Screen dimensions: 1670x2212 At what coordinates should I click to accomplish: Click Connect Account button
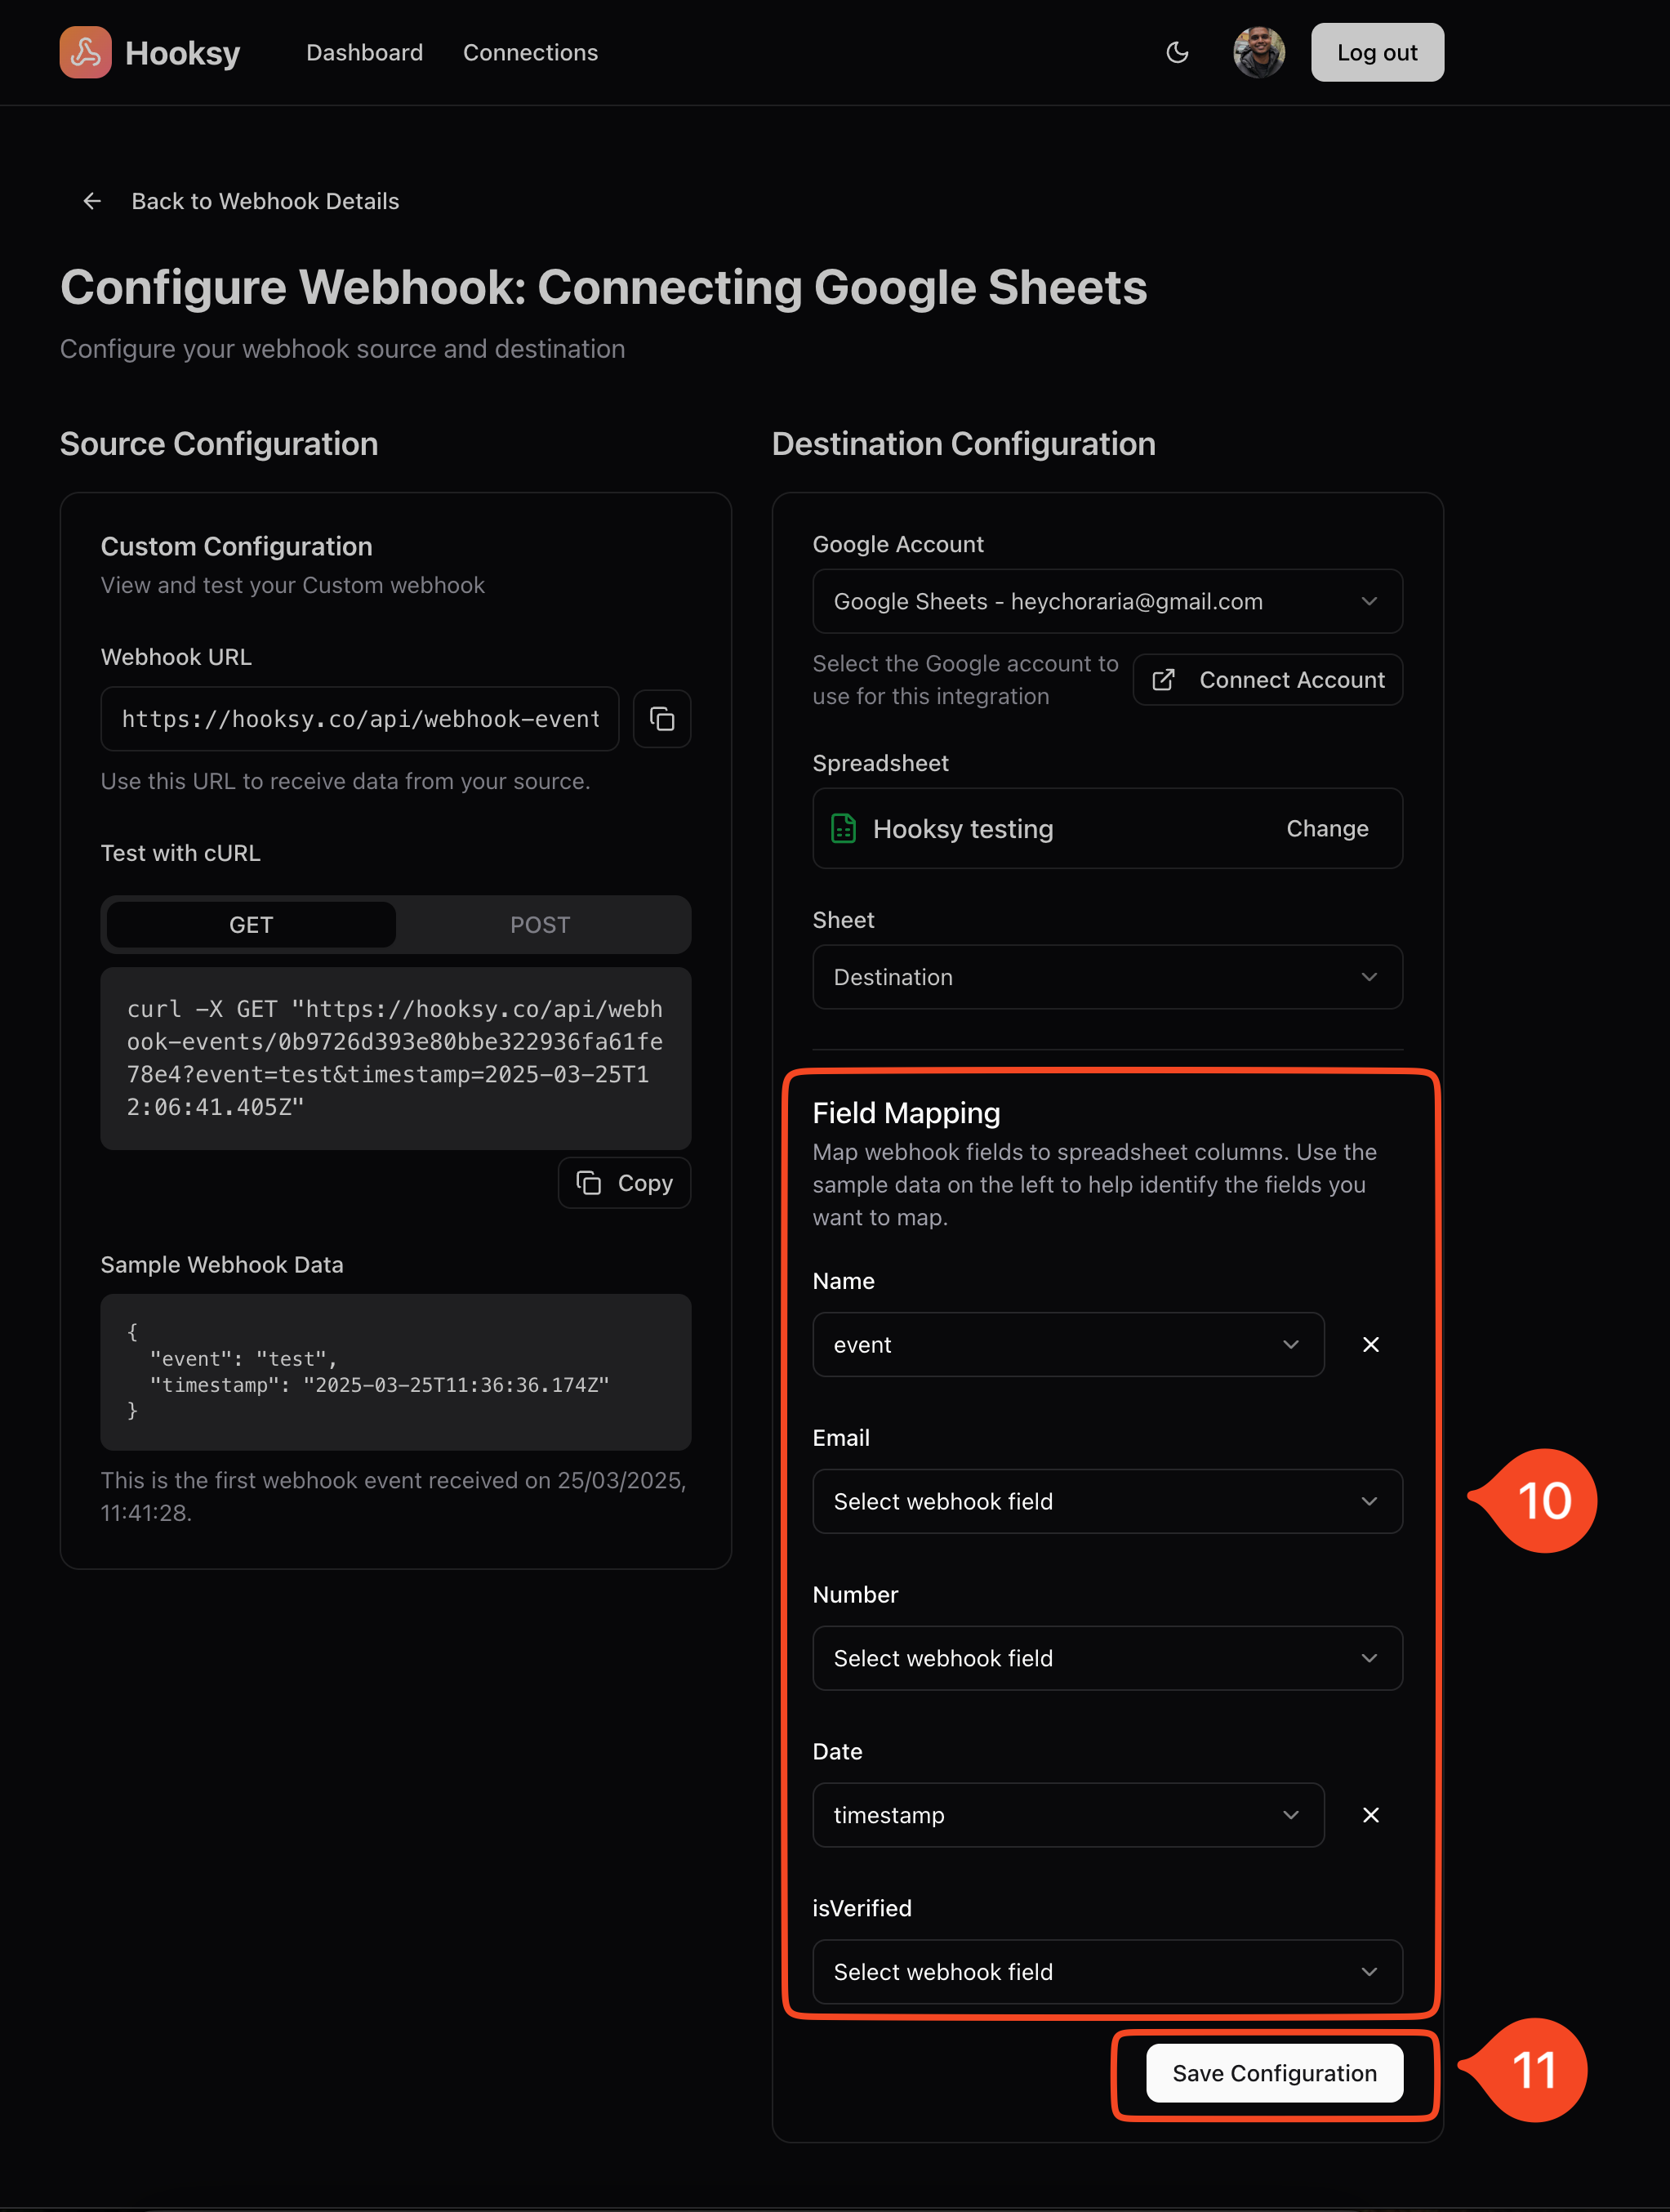coord(1267,679)
